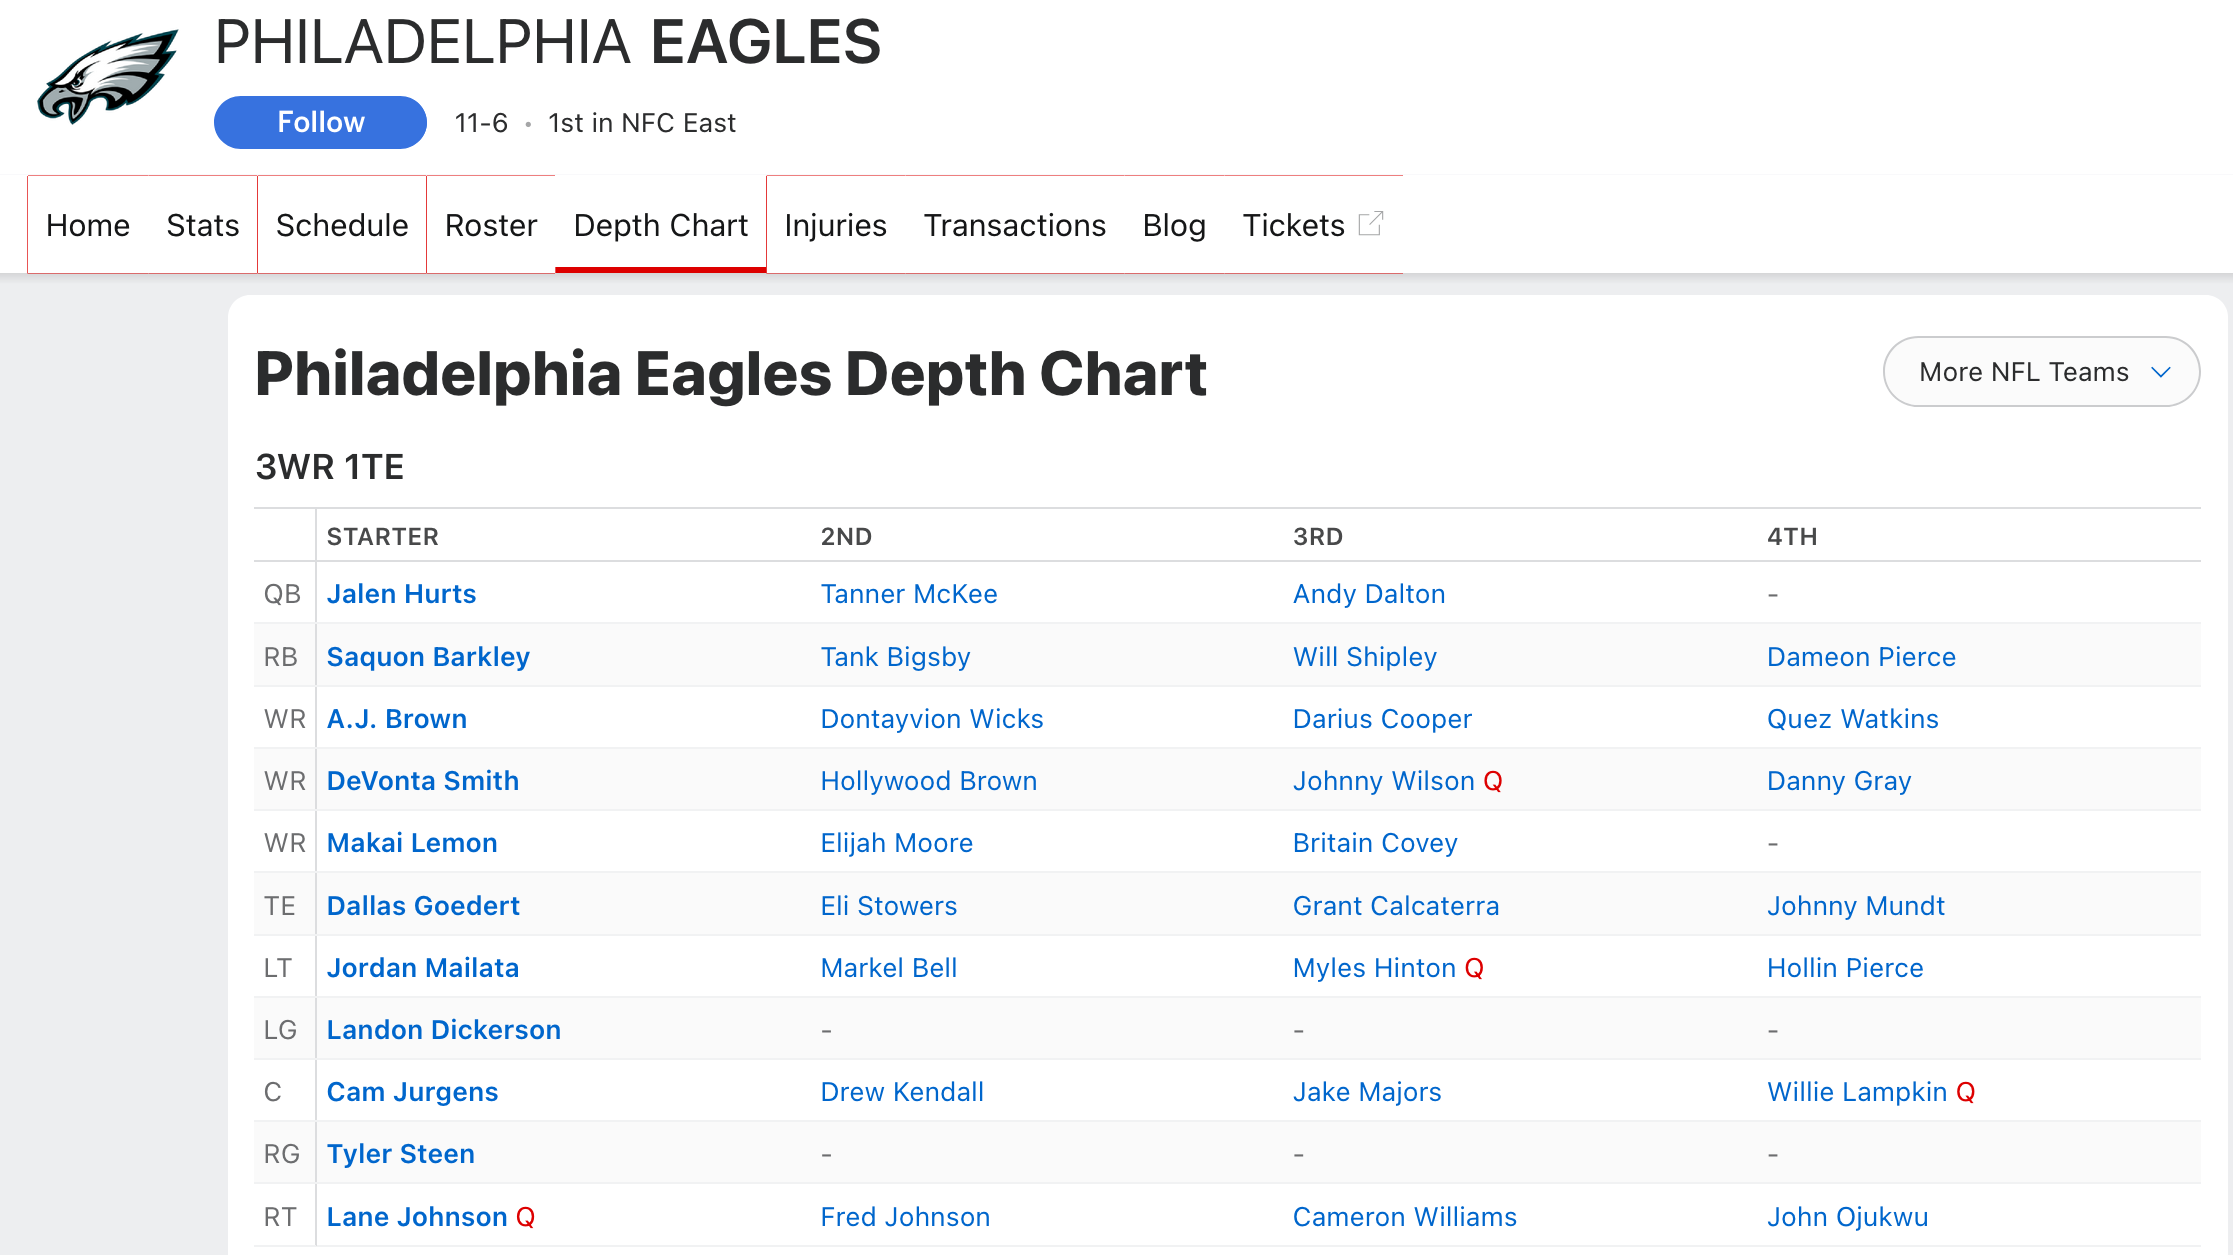Click Lane Johnson's questionable Q icon
Screen dimensions: 2233x1255
[525, 1217]
